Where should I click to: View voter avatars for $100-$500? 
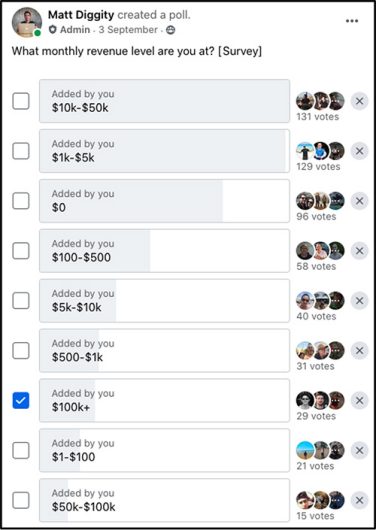click(x=320, y=251)
